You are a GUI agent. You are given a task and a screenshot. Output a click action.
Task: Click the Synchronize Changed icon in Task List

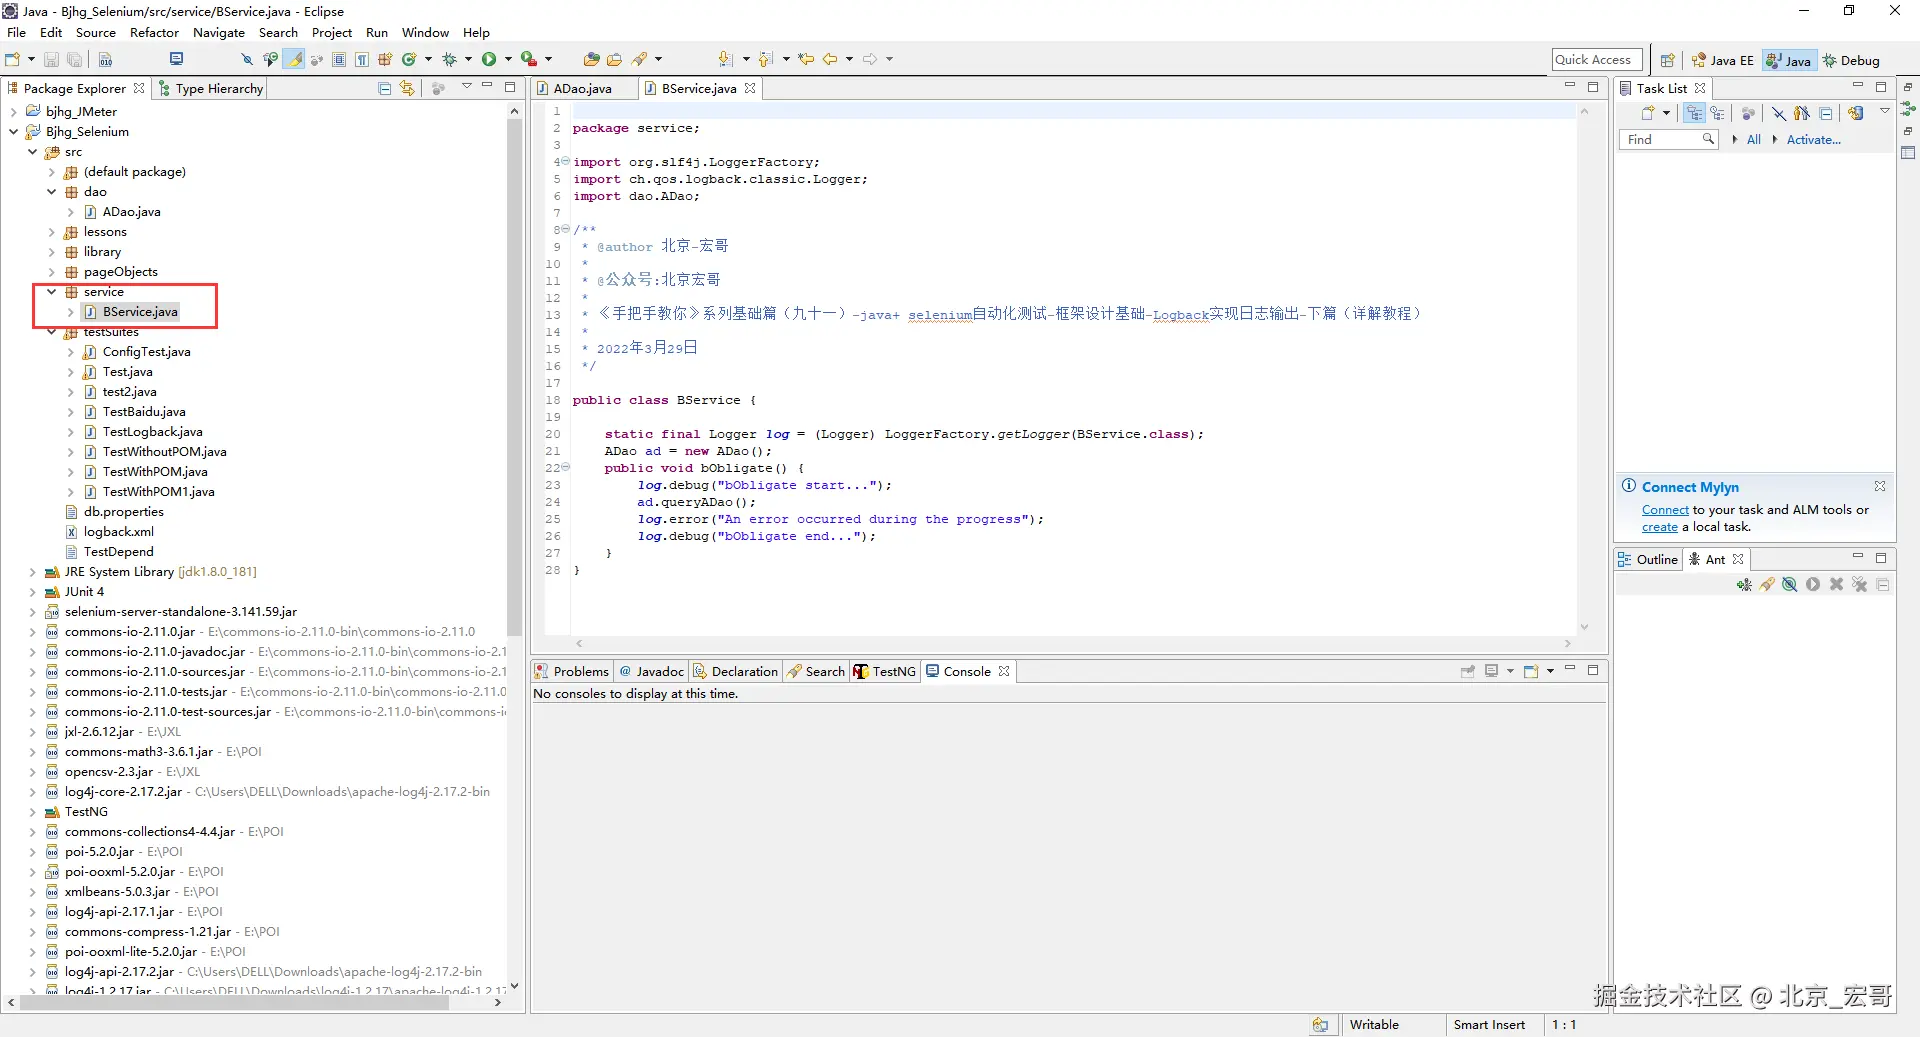click(1855, 114)
